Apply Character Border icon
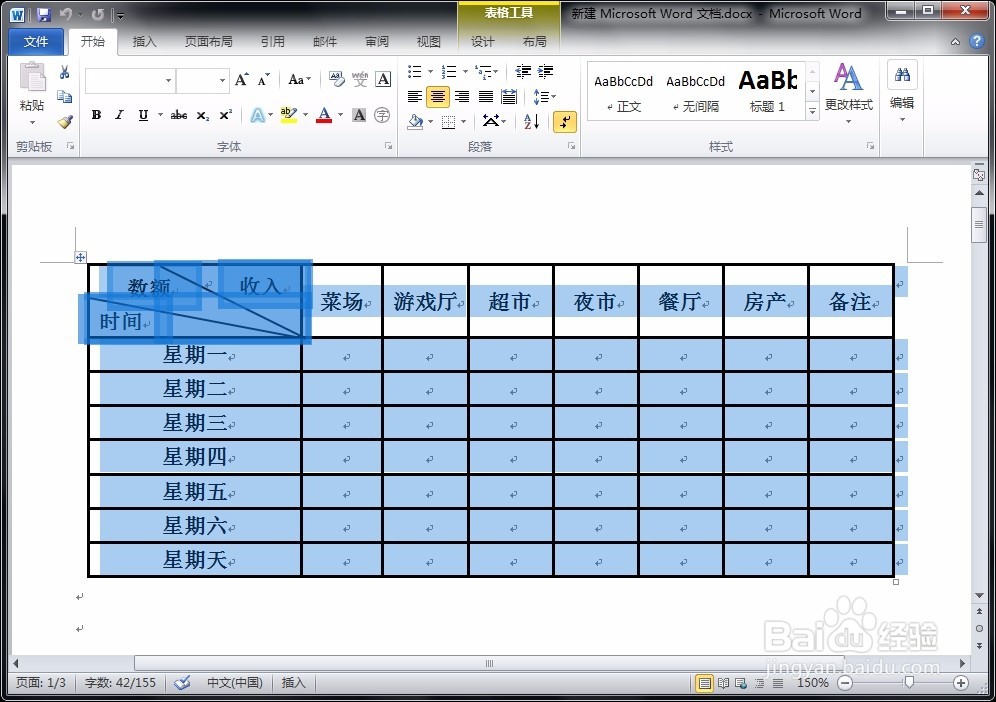Viewport: 996px width, 702px height. (x=383, y=79)
